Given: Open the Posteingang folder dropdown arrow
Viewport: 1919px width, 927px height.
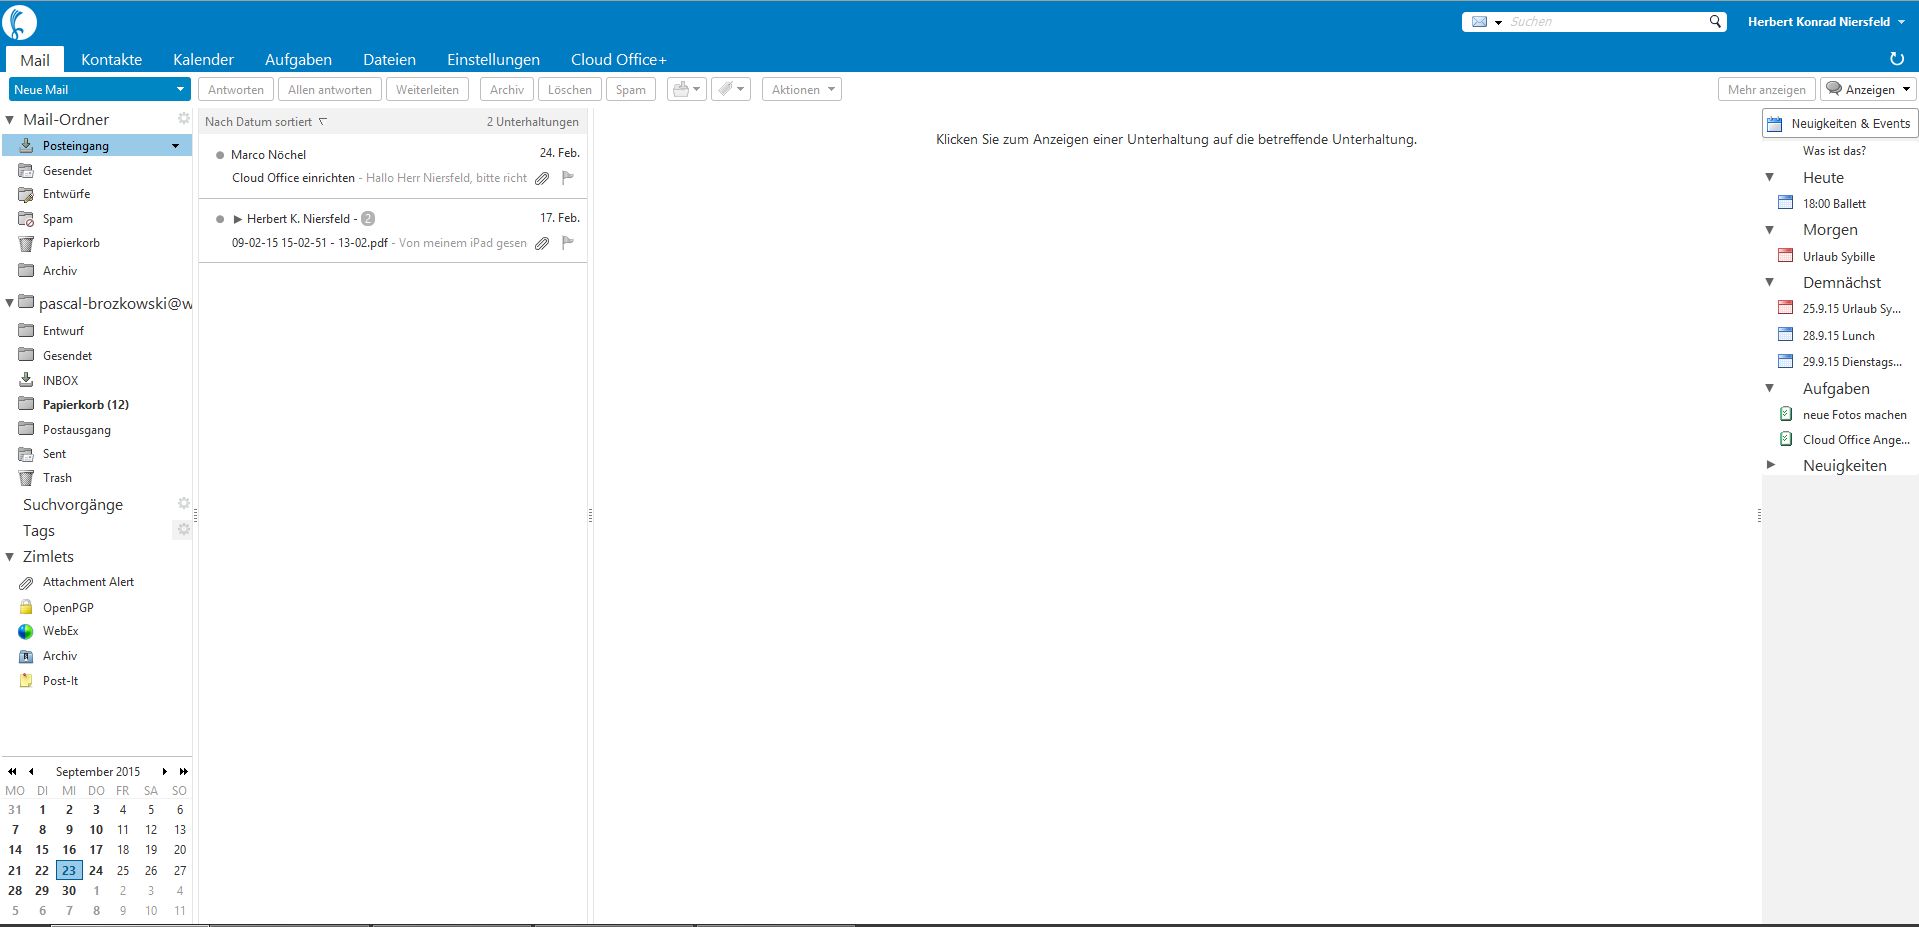Looking at the screenshot, I should [x=176, y=146].
